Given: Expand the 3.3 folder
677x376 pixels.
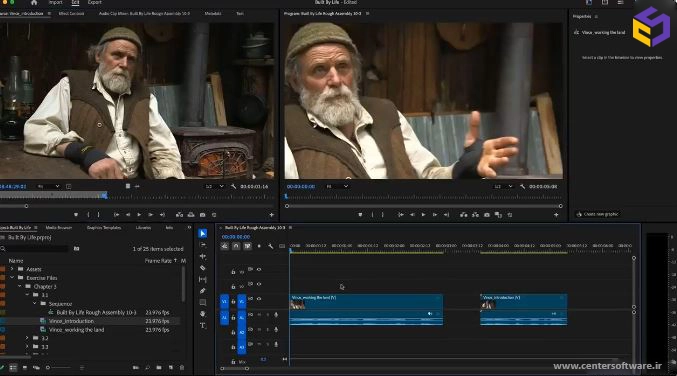Looking at the screenshot, I should pyautogui.click(x=27, y=347).
